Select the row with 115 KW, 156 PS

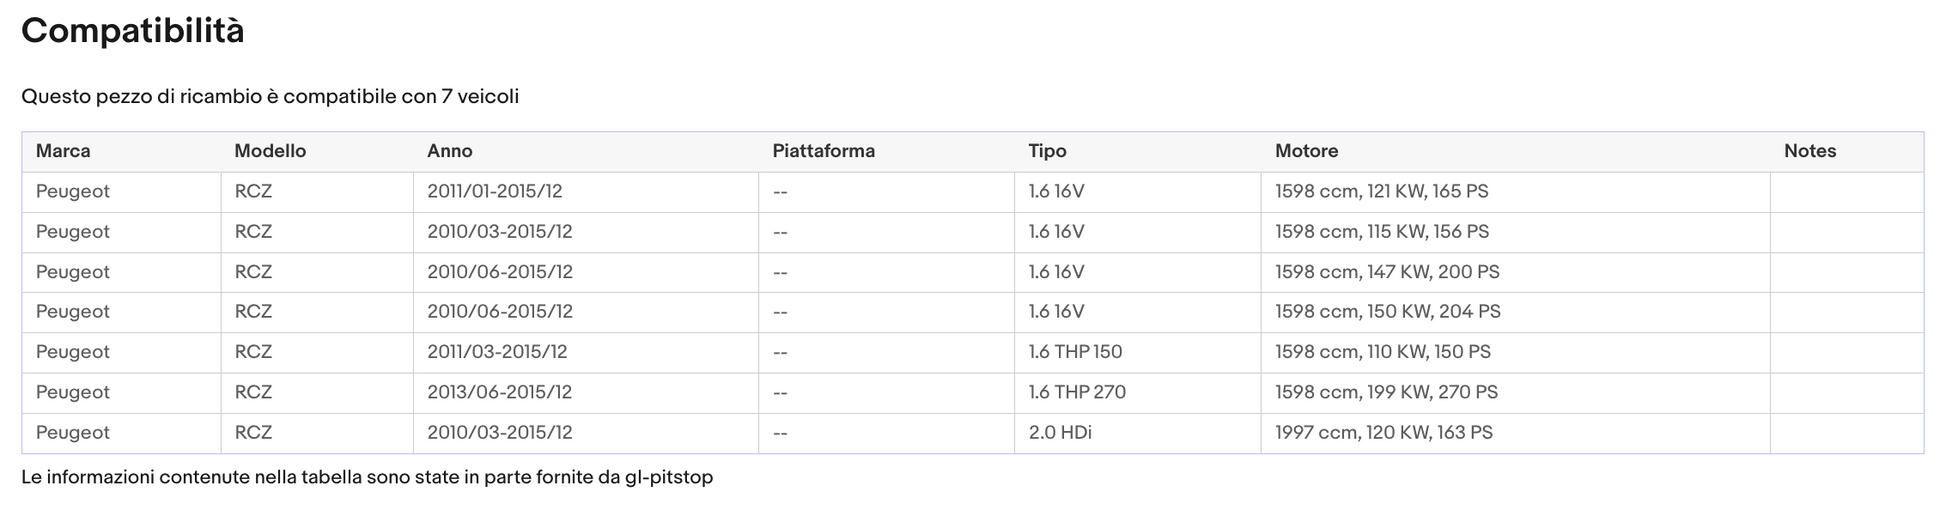[x=972, y=232]
